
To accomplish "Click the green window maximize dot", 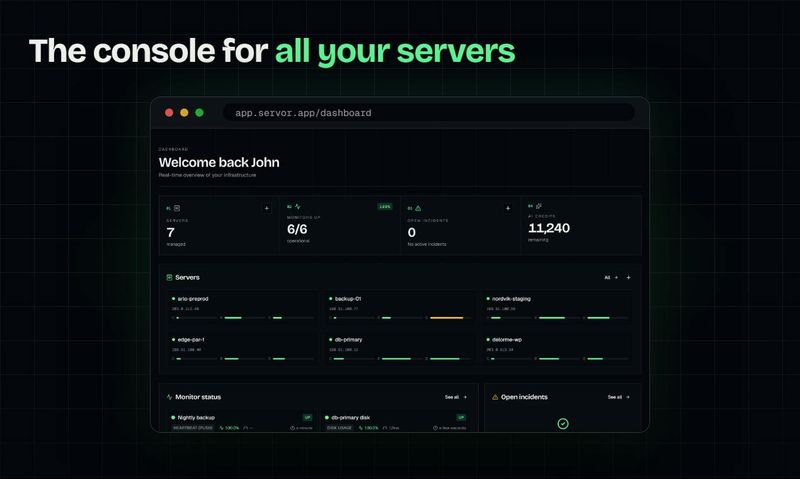I will (199, 113).
